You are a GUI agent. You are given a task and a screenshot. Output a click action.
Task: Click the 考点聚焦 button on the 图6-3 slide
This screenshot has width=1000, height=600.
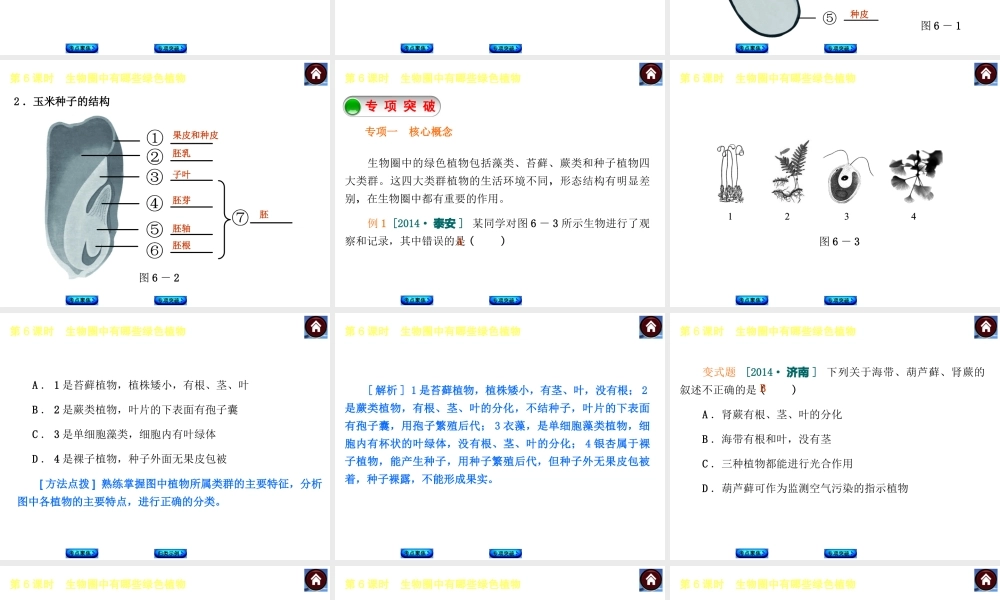click(751, 300)
